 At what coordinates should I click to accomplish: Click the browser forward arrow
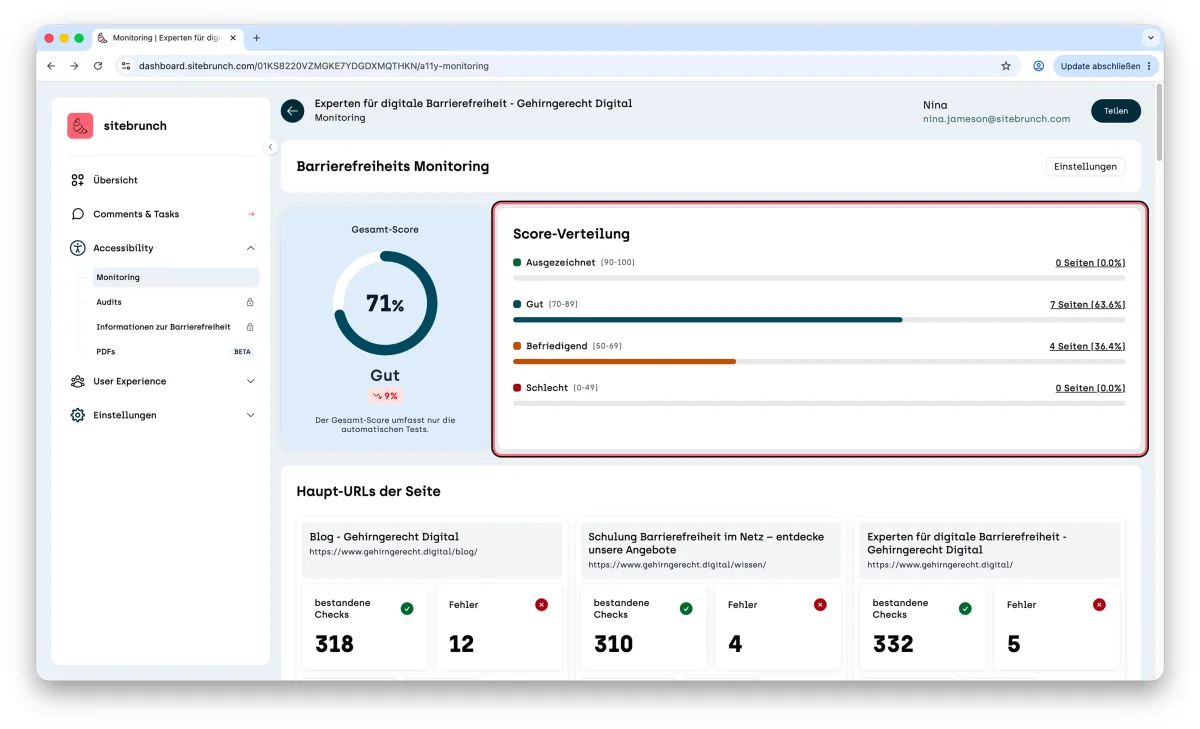[74, 66]
